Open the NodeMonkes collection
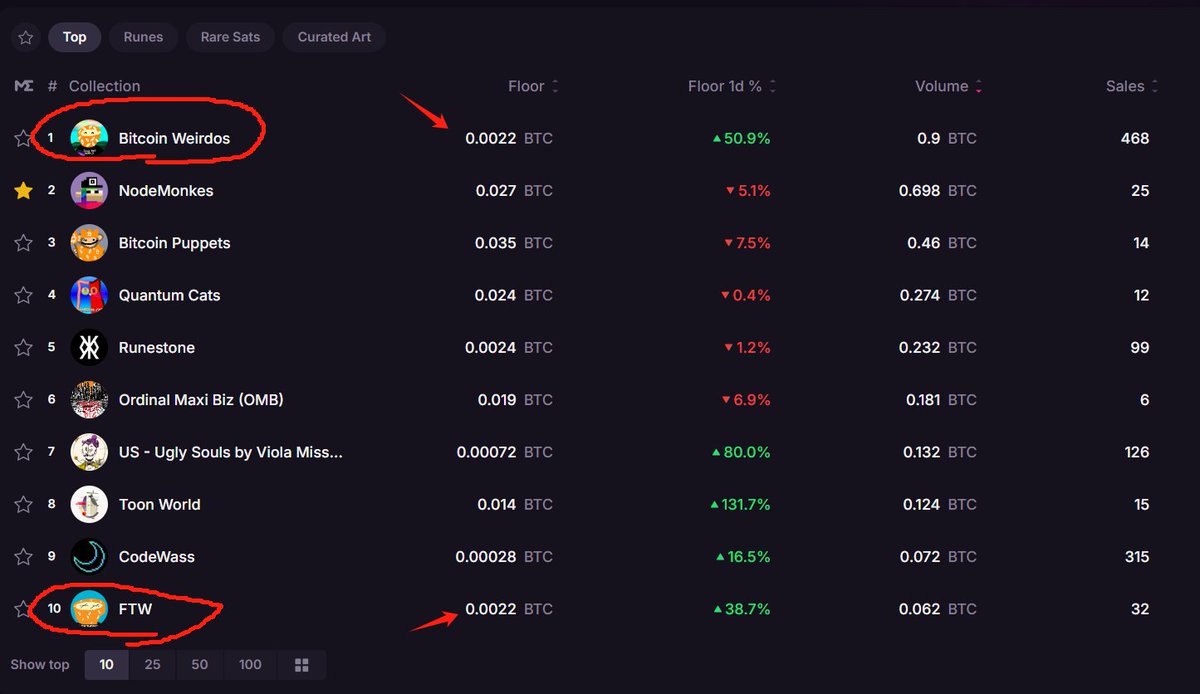This screenshot has width=1200, height=694. [x=166, y=190]
